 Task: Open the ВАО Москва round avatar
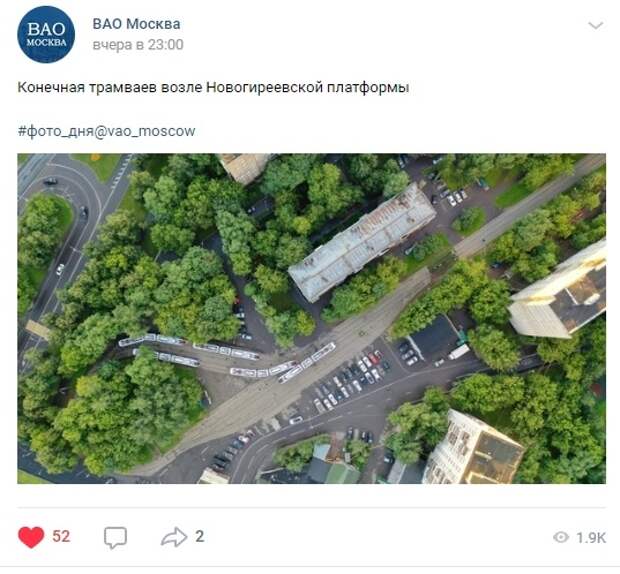(x=46, y=34)
